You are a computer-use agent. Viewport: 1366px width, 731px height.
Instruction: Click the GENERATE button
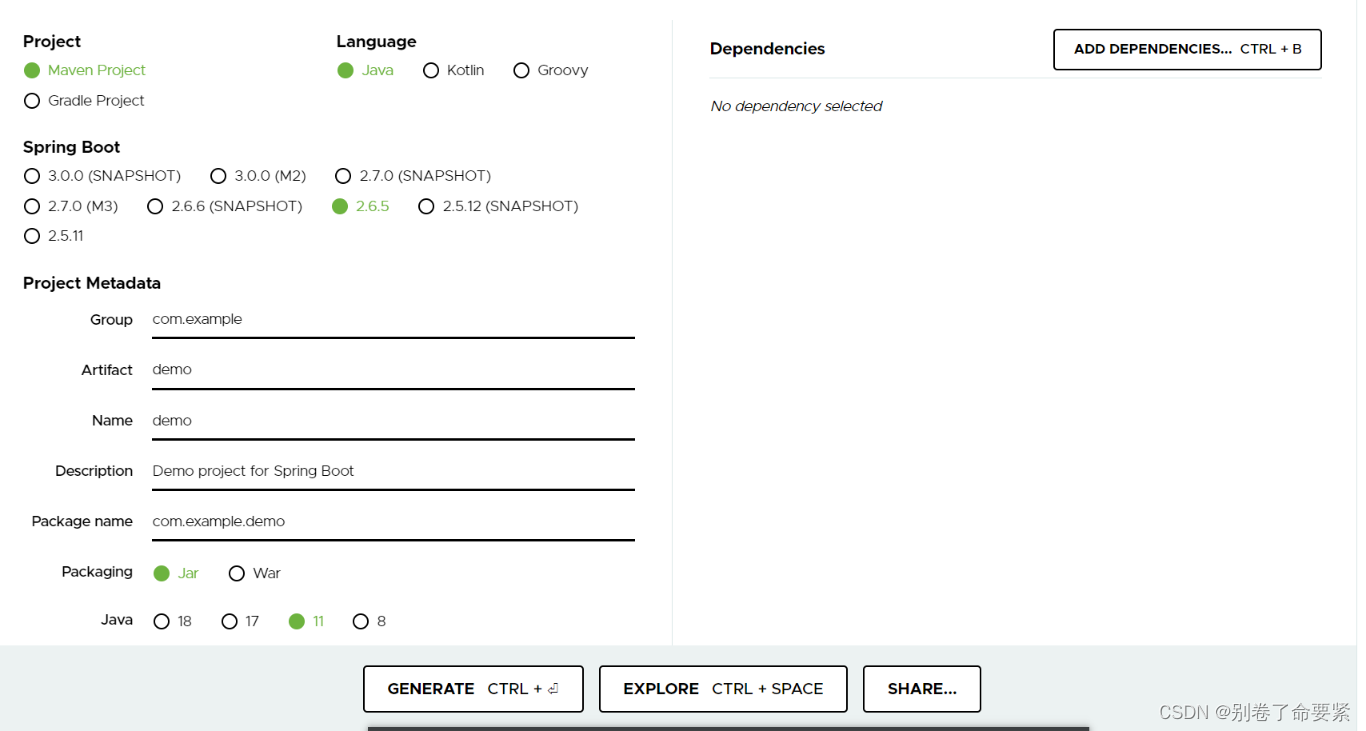[473, 689]
